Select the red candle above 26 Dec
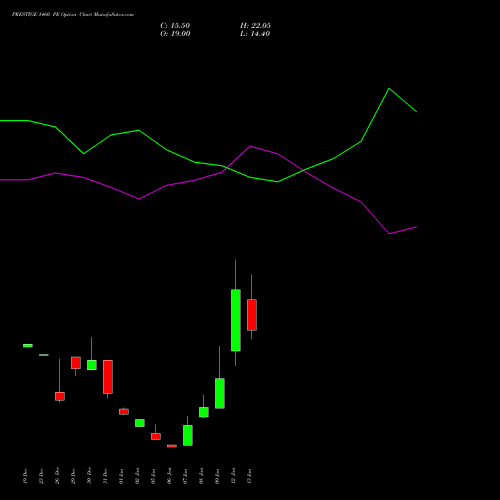The height and width of the screenshot is (500, 500). click(x=60, y=396)
